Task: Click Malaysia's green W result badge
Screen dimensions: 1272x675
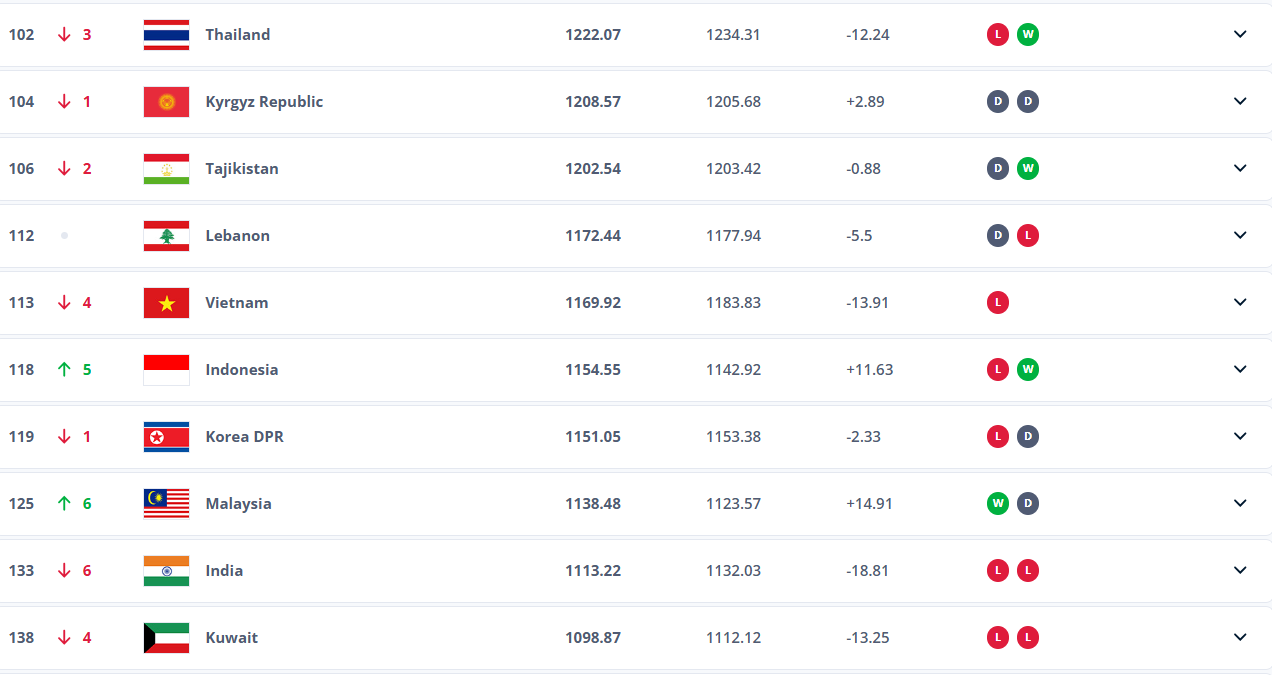Action: coord(998,504)
